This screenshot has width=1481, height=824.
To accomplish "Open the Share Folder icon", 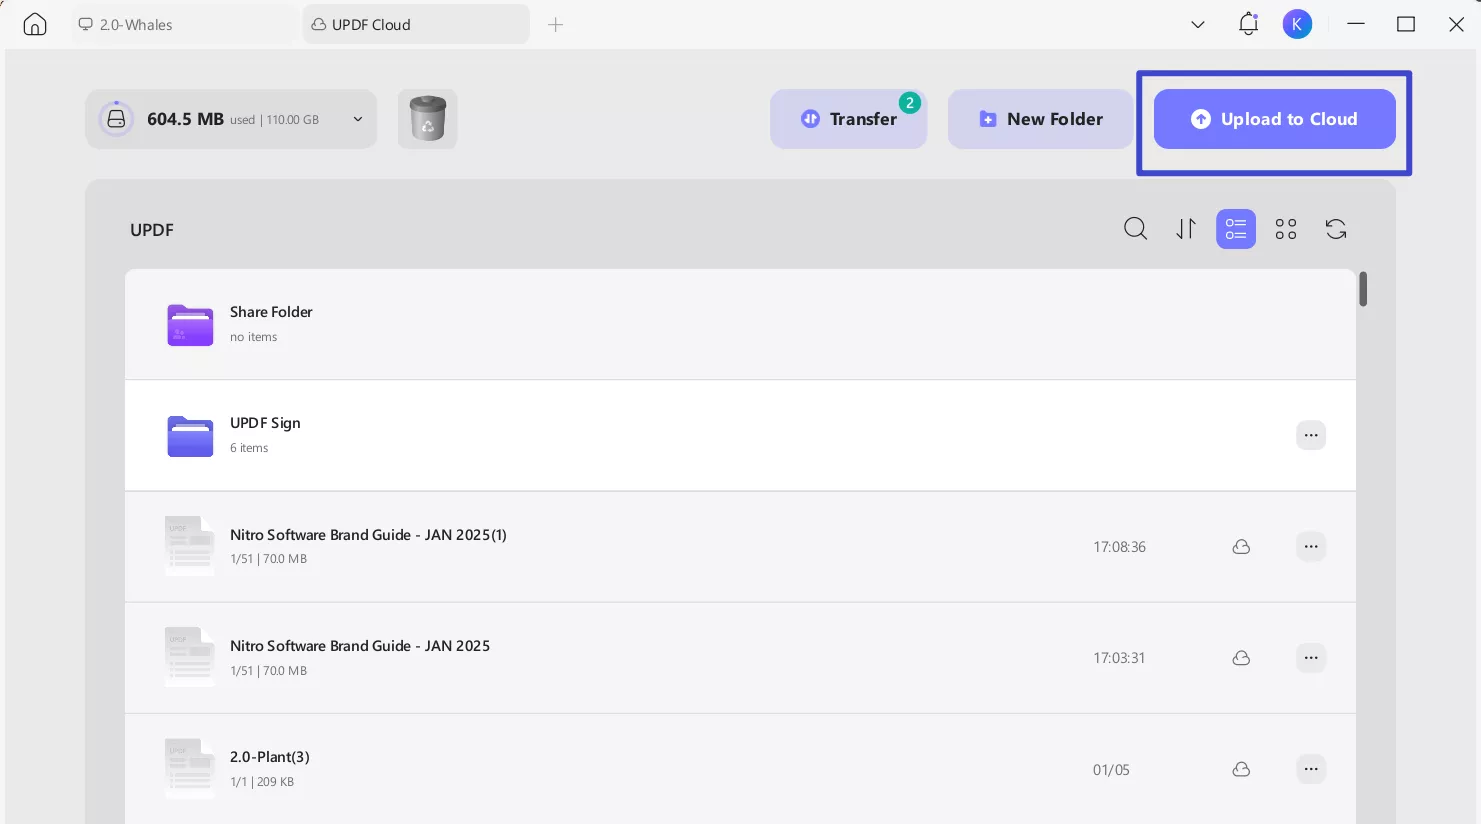I will click(x=190, y=324).
